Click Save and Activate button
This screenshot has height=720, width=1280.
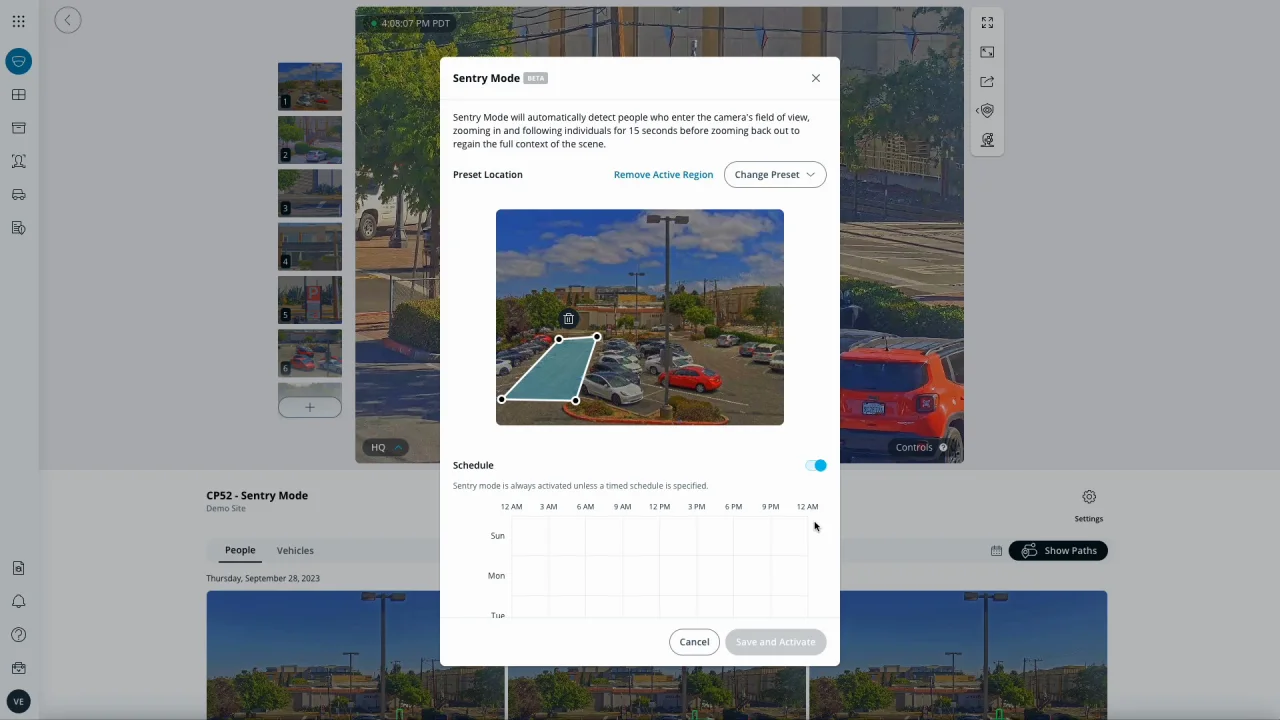(775, 642)
